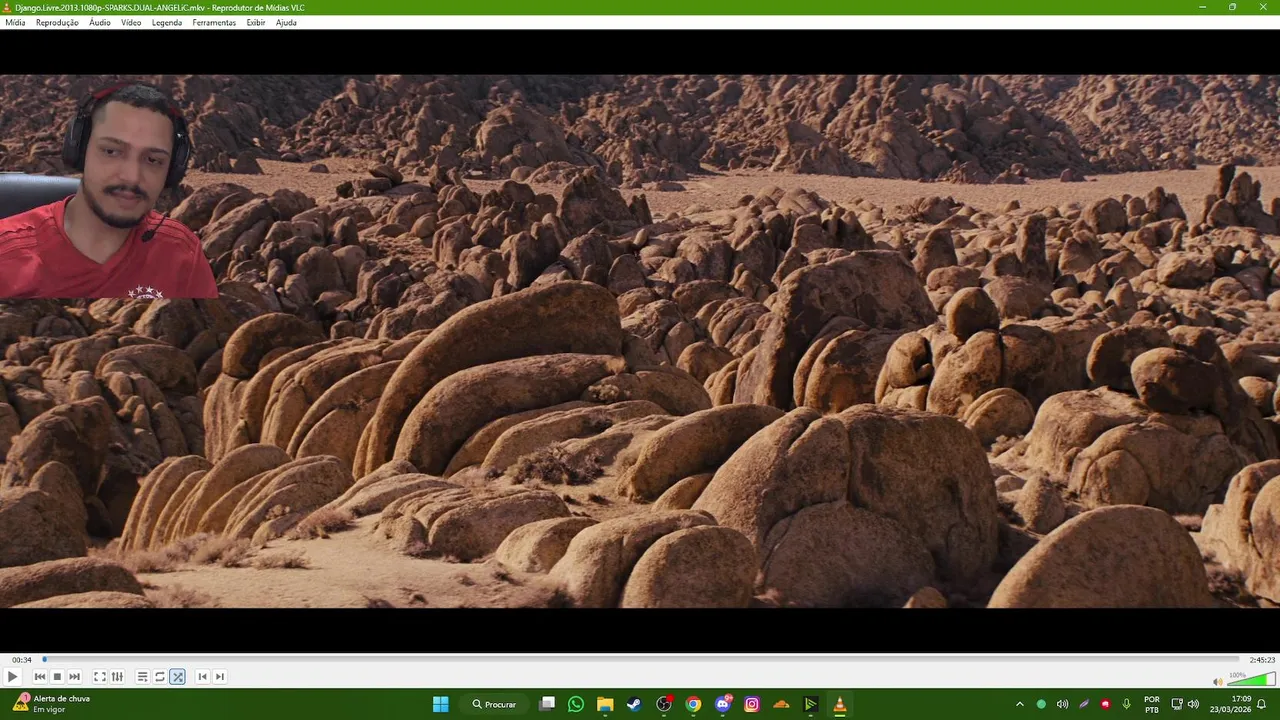Step to the previous chapter button

coord(202,677)
